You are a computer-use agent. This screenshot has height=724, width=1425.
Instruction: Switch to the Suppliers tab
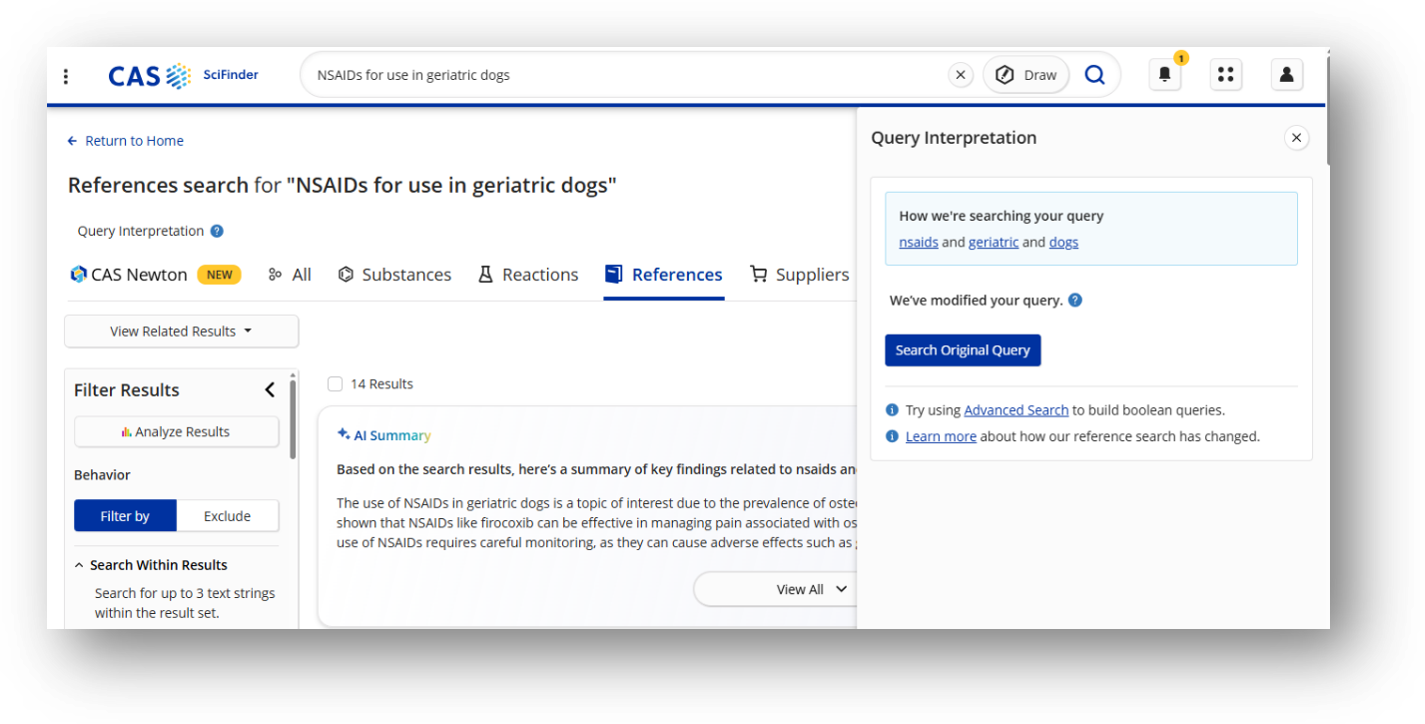[800, 274]
